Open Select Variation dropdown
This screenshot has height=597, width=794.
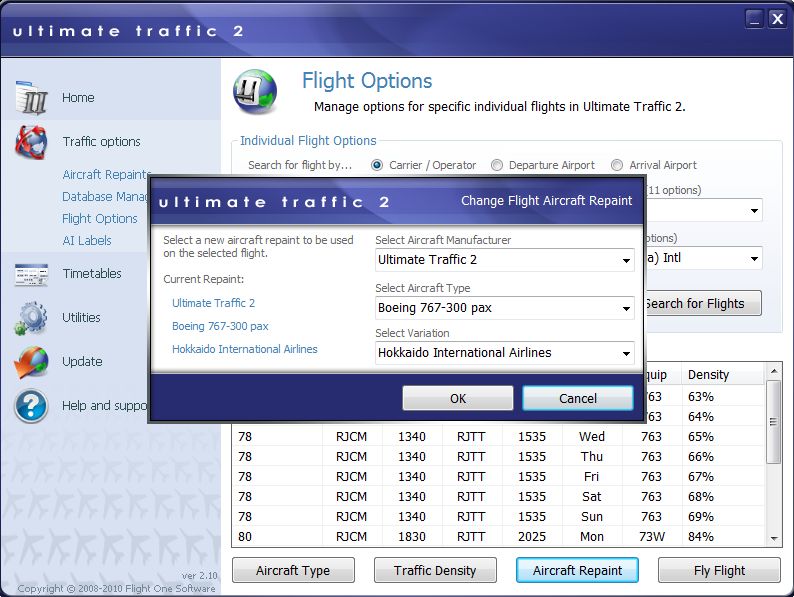pos(504,353)
